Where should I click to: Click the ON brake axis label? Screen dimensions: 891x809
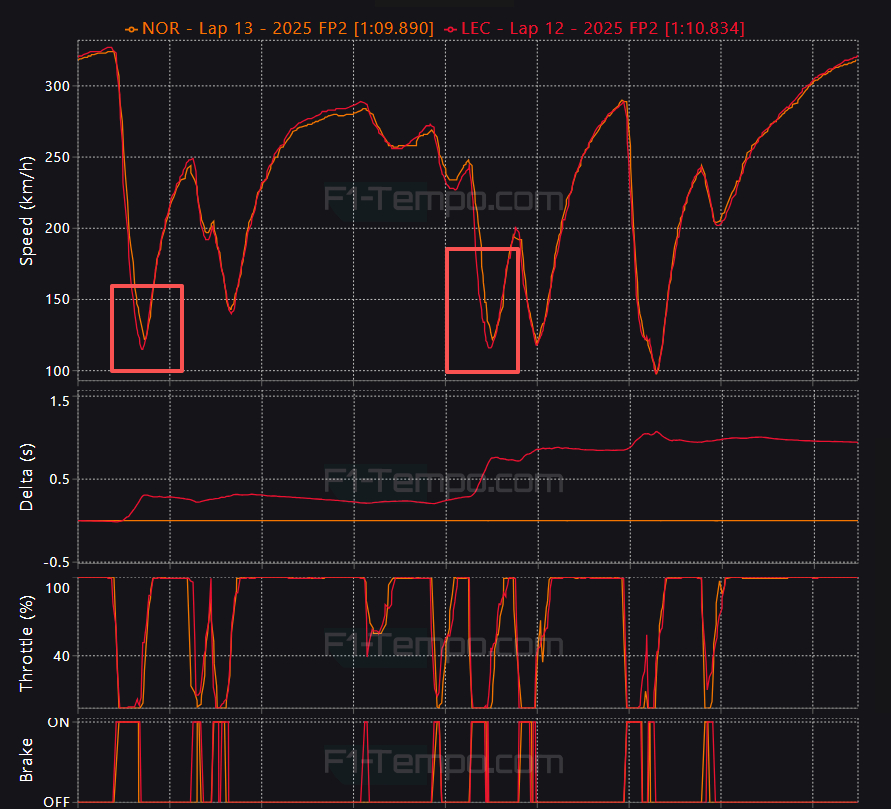click(x=58, y=723)
